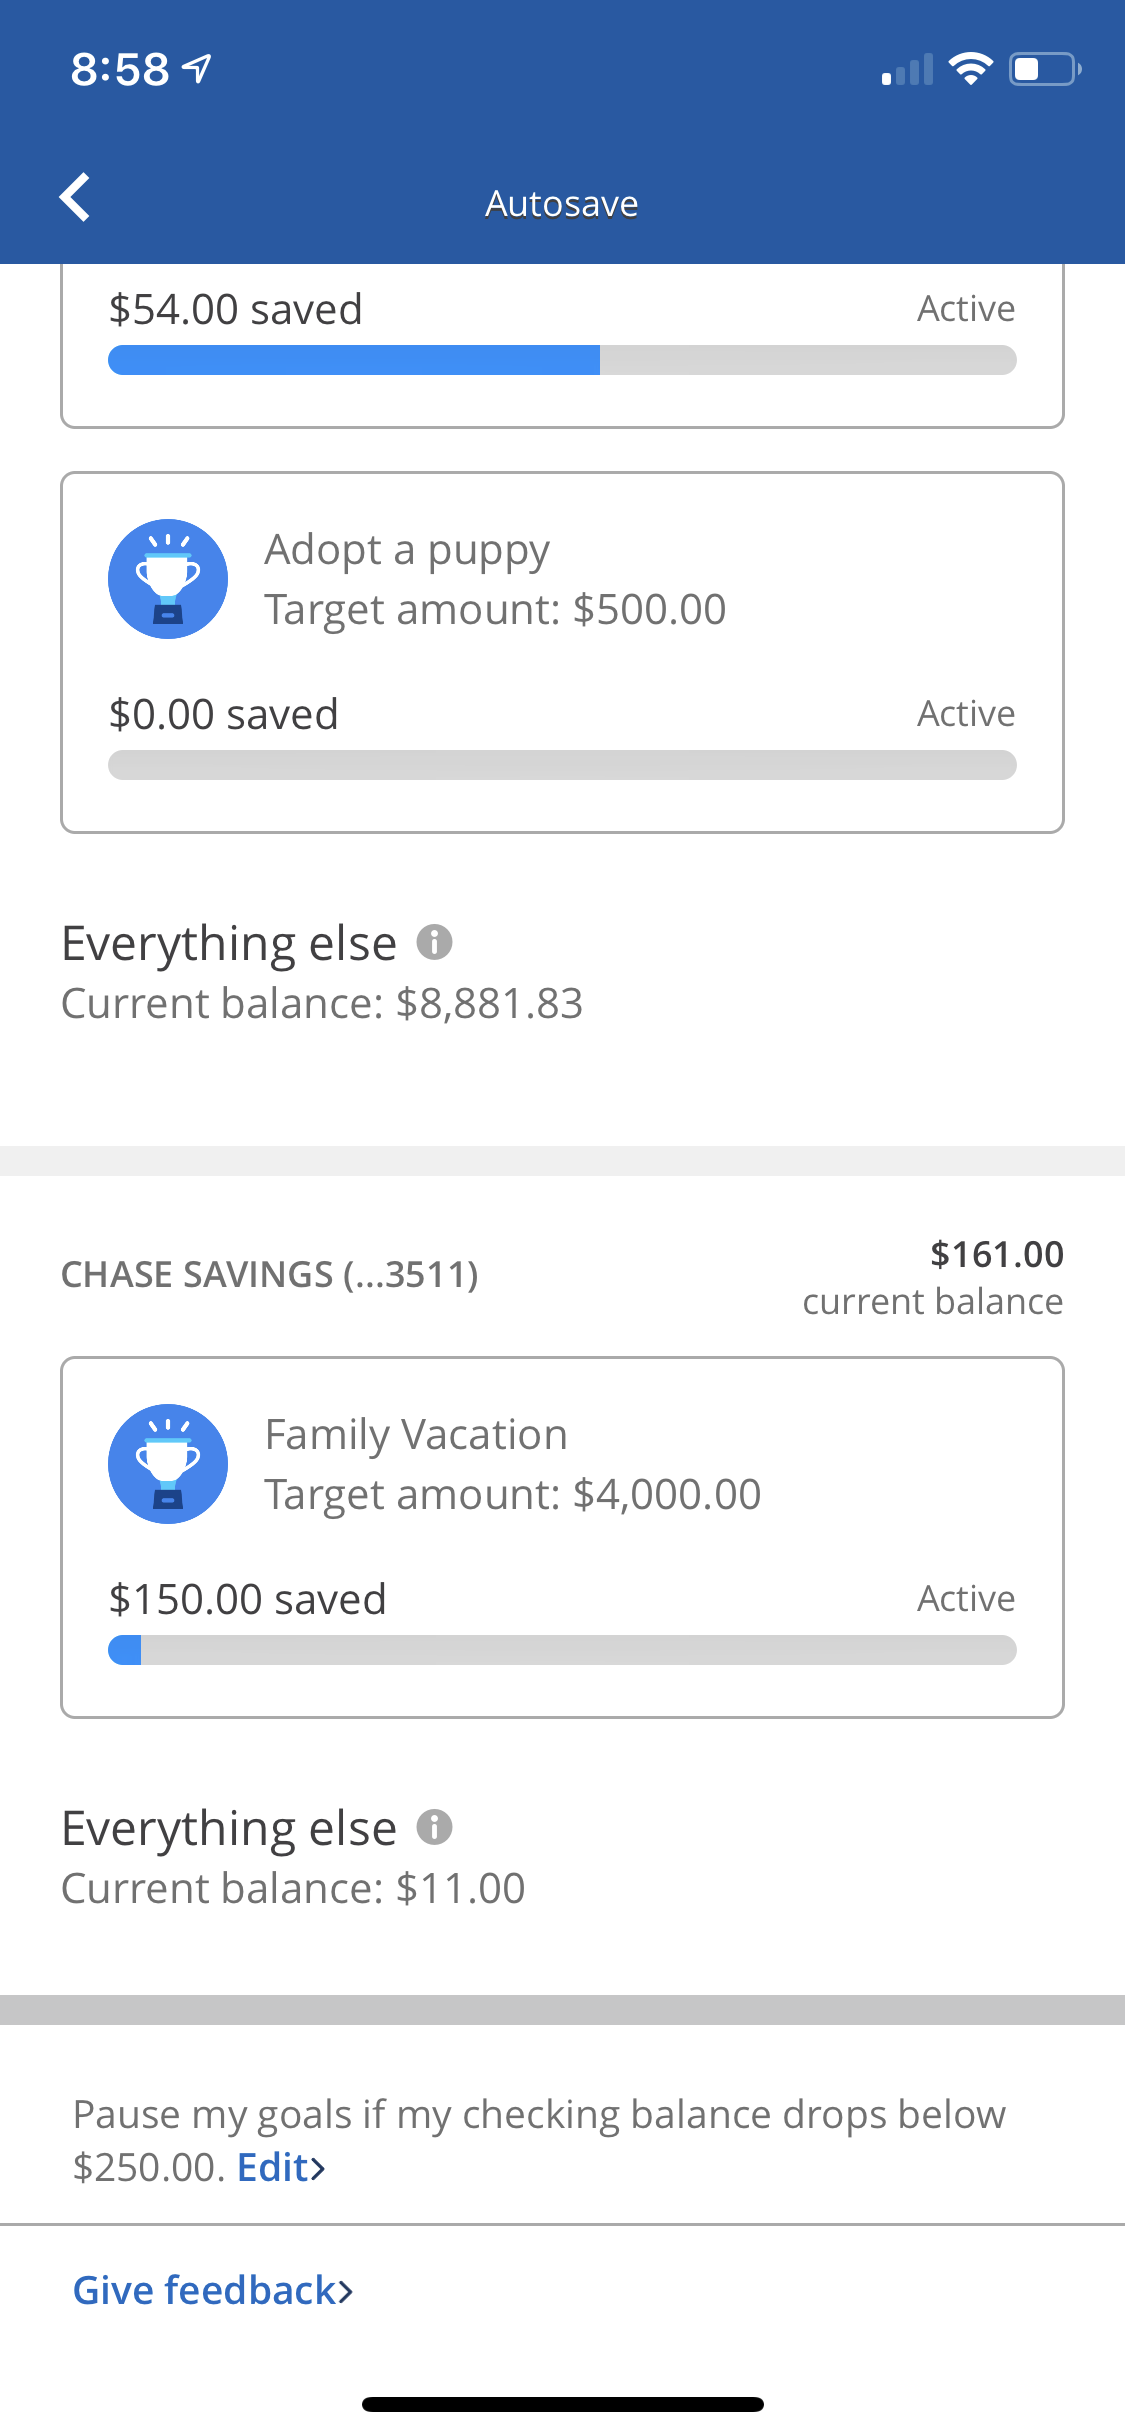Tap the back arrow in header
The width and height of the screenshot is (1125, 2436).
coord(76,197)
